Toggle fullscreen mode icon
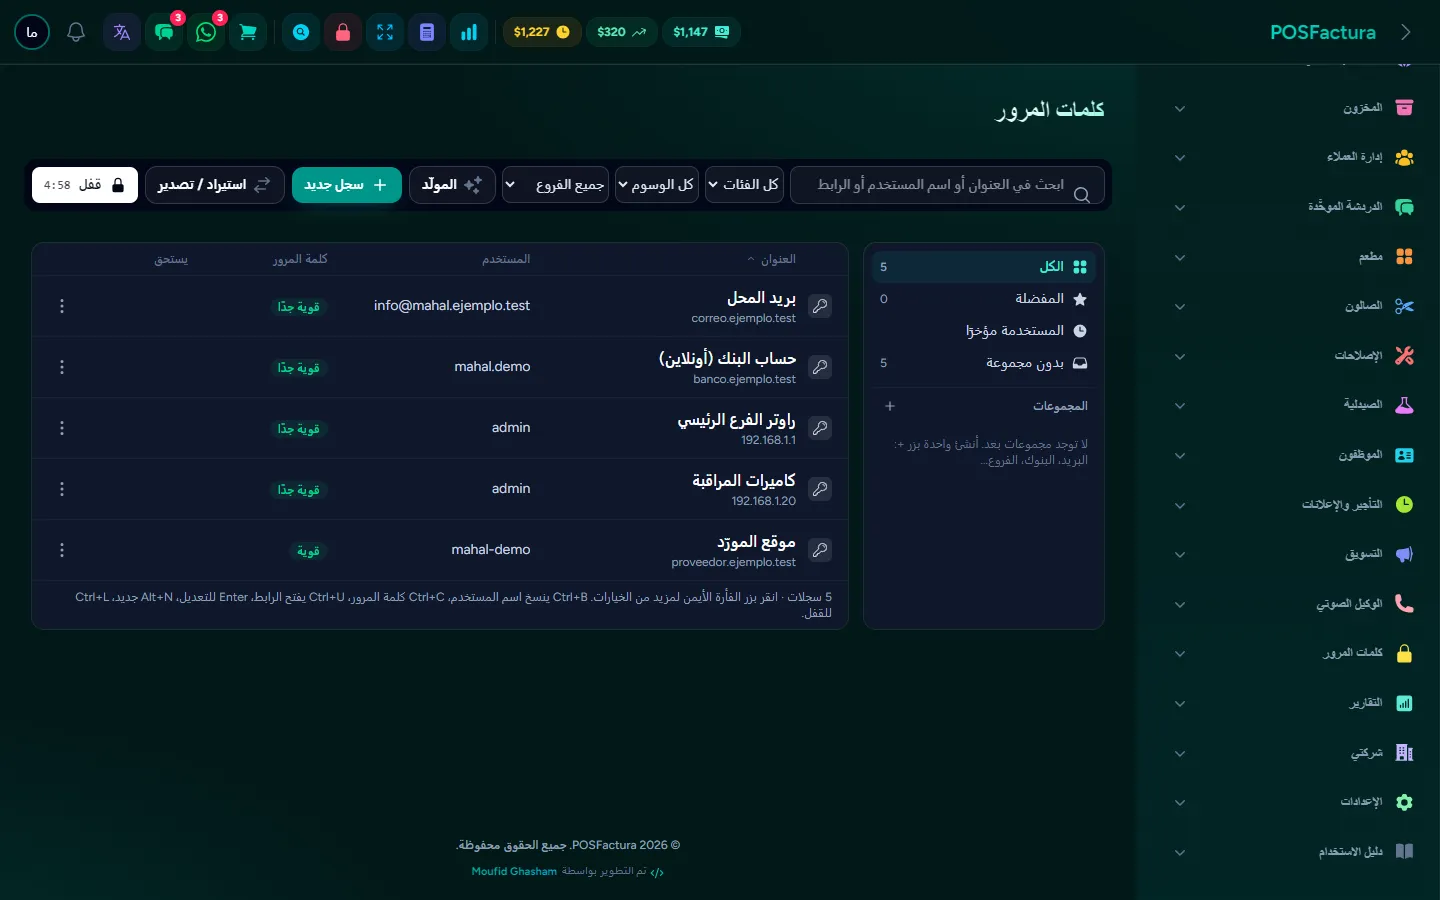The width and height of the screenshot is (1440, 900). pos(385,32)
